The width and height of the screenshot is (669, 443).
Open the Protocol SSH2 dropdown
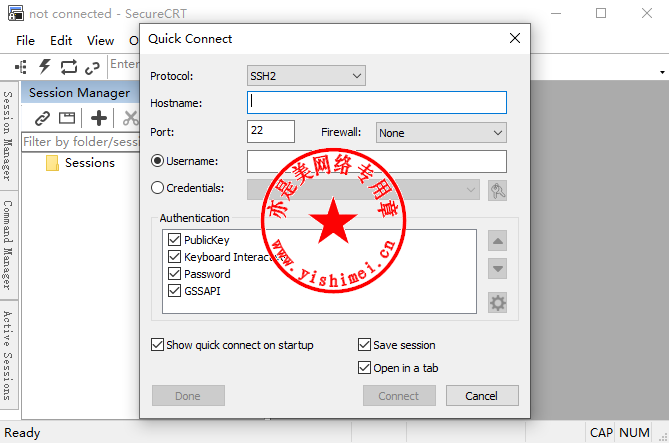[306, 76]
